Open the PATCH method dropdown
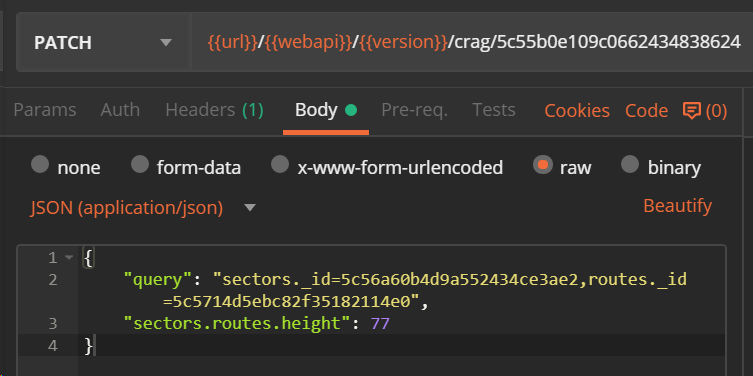This screenshot has width=753, height=376. 103,43
